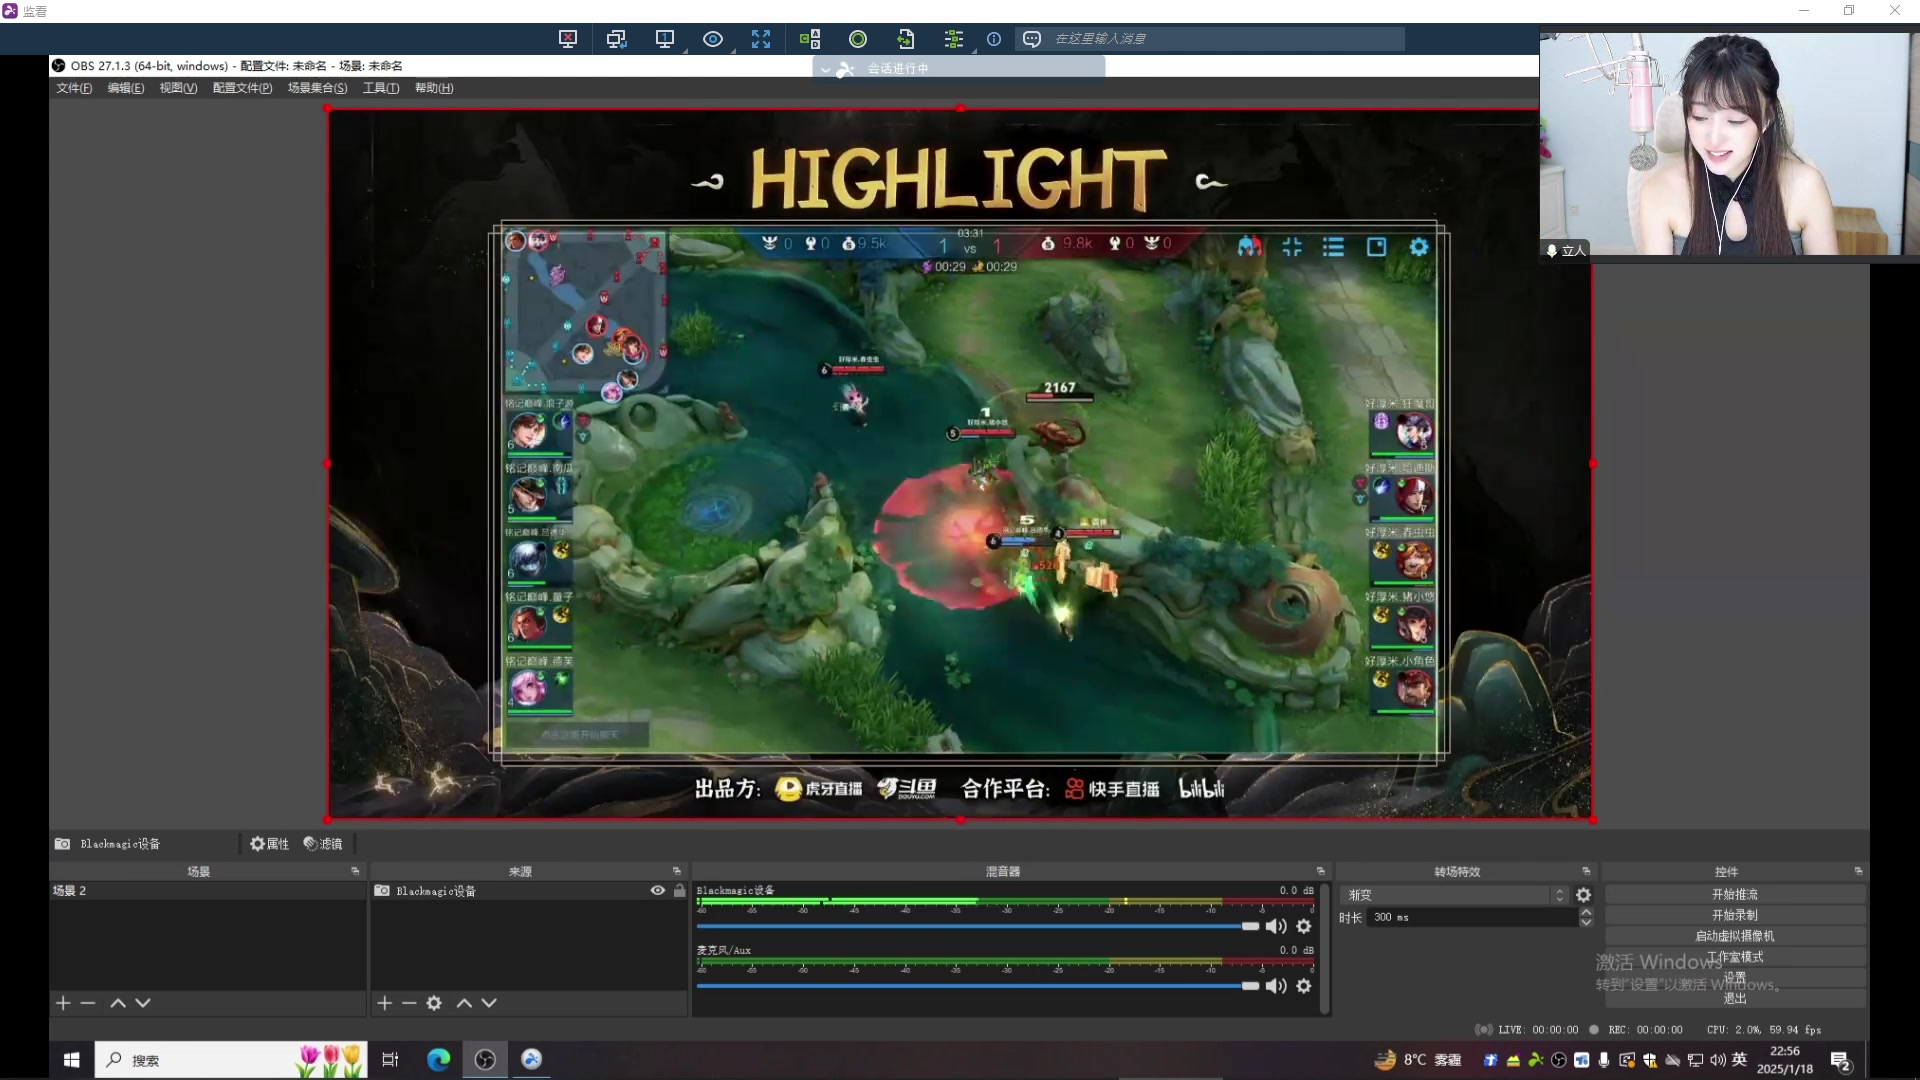Open the Blackmagic设备 audio settings gear

pos(1304,926)
